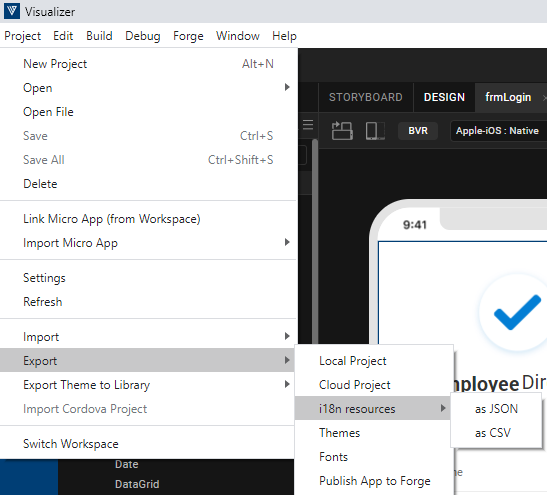Click the rotate device orientation icon
Screen dimensions: 547x495
tap(342, 131)
